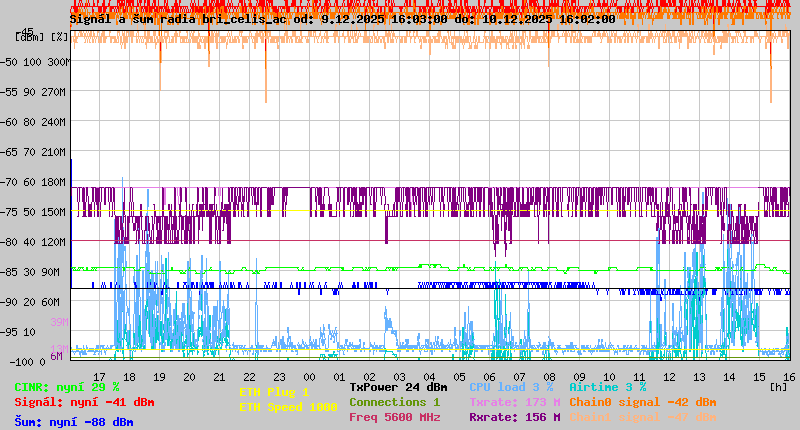This screenshot has width=800, height=430.
Task: Click hour '21' on the time axis
Action: 219,377
